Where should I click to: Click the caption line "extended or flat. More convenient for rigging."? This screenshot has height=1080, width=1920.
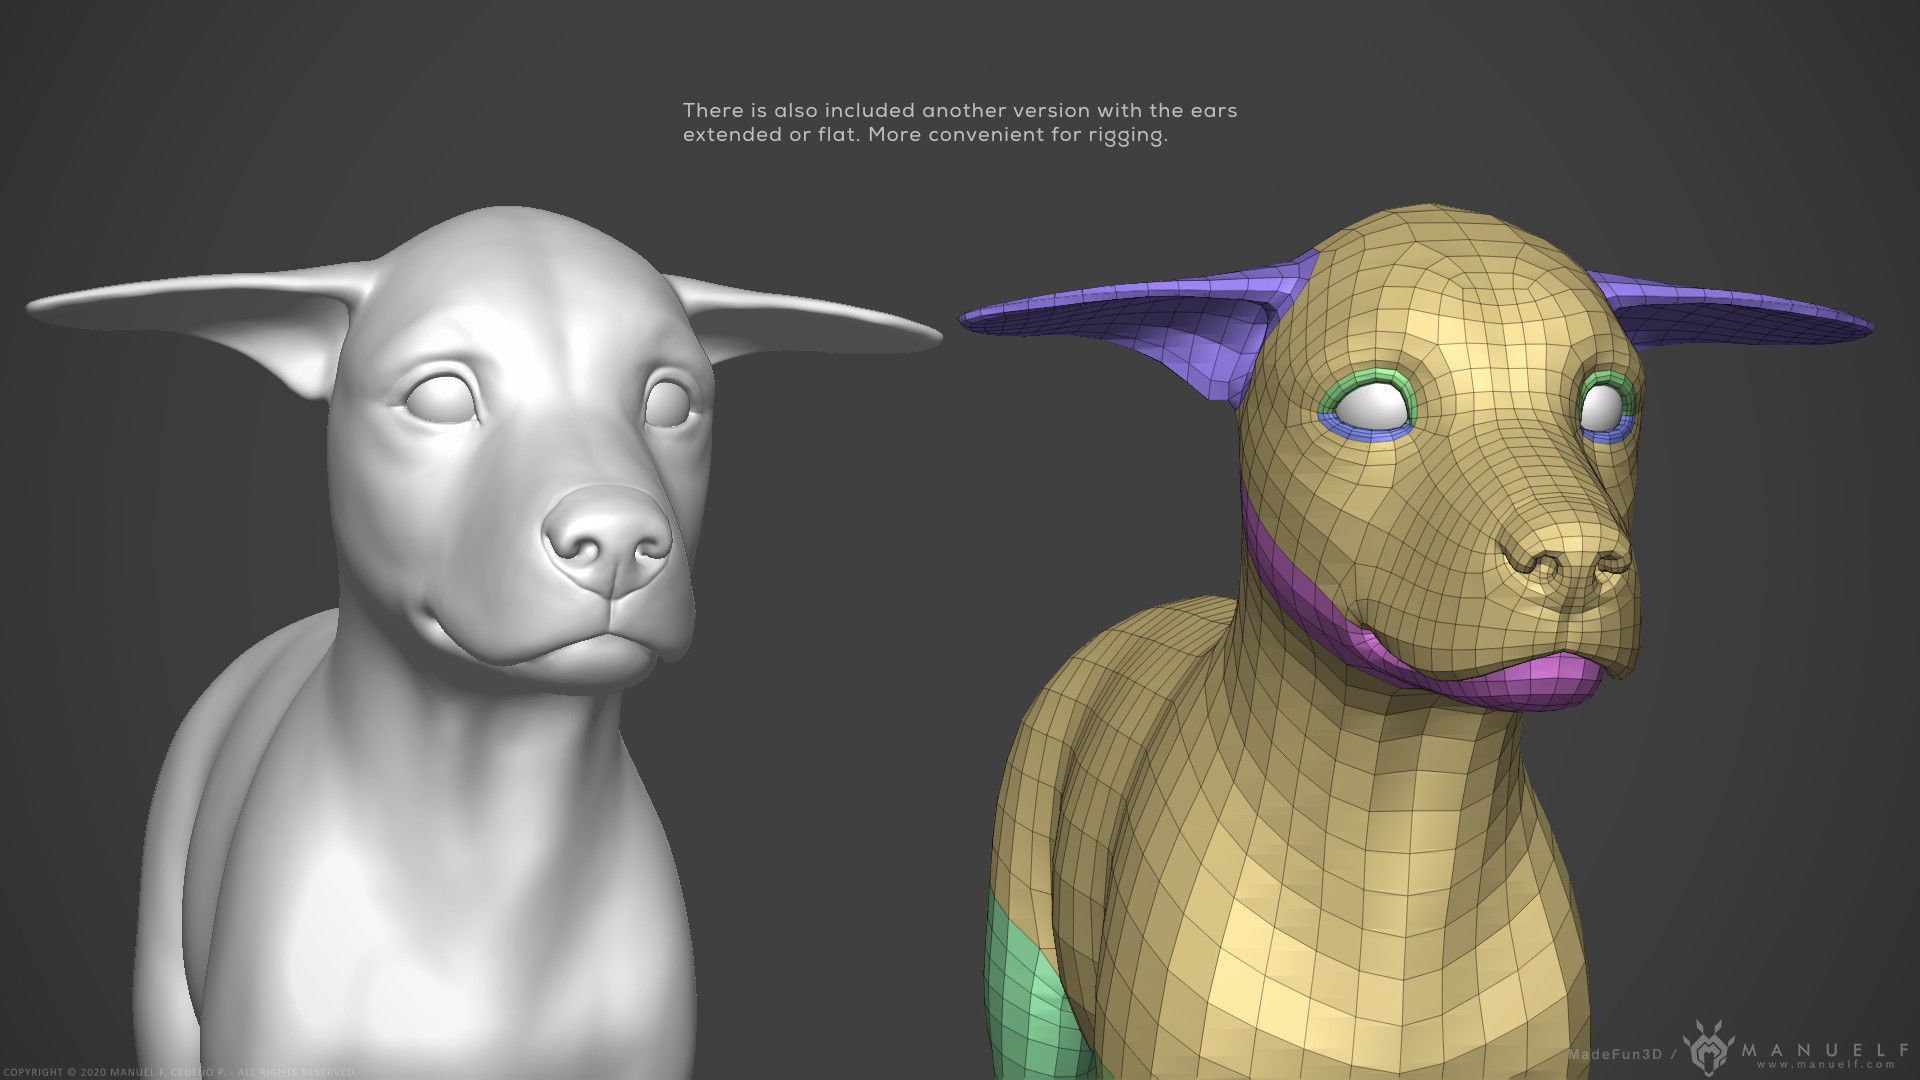(x=925, y=135)
